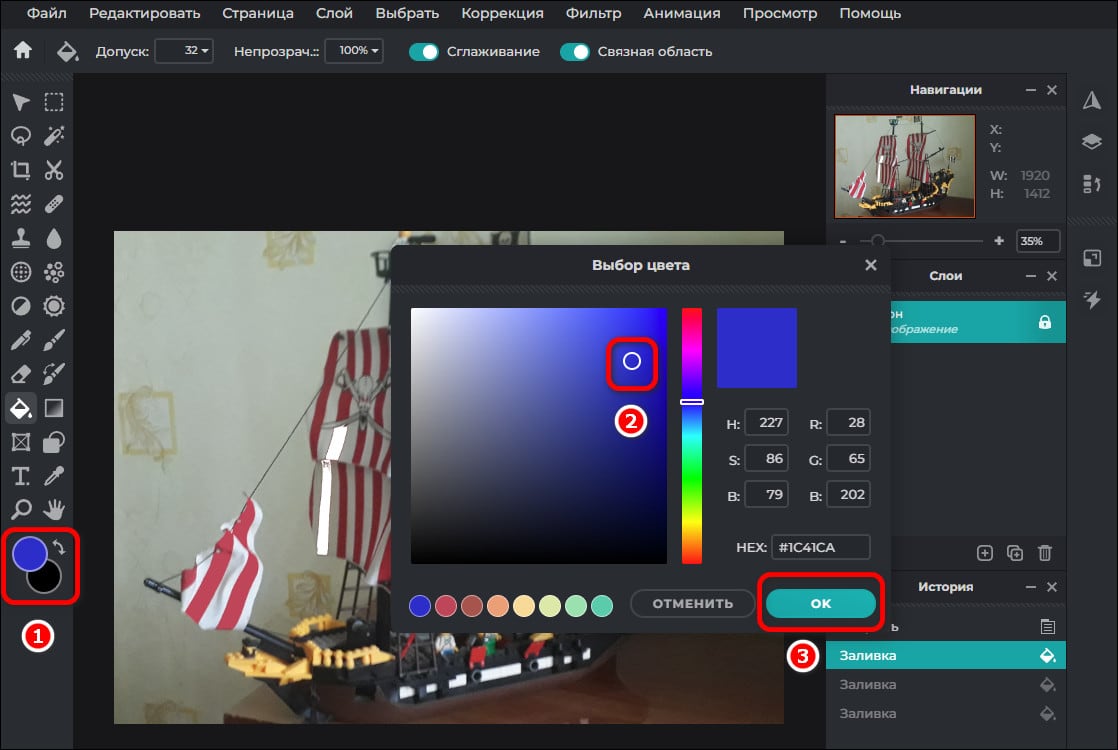Screen dimensions: 1118x750
Task: Select the Crop tool
Action: pyautogui.click(x=21, y=170)
